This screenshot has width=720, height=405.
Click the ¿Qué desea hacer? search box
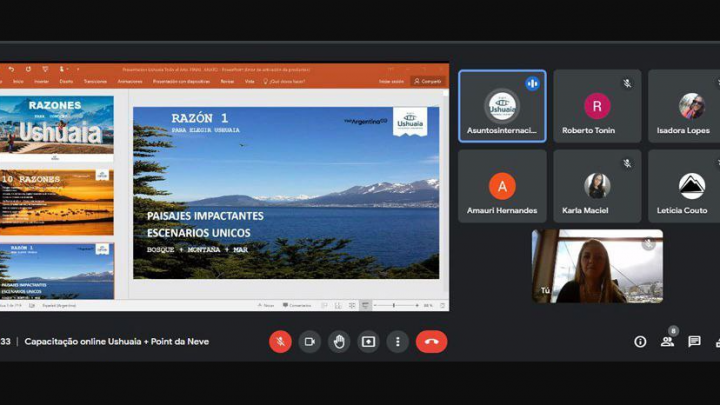coord(286,81)
